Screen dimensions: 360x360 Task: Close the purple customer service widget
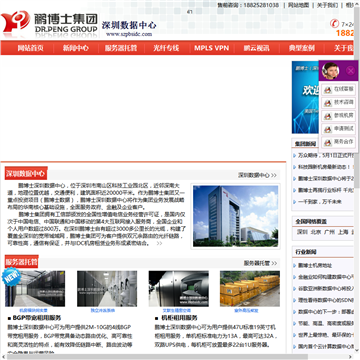point(350,71)
